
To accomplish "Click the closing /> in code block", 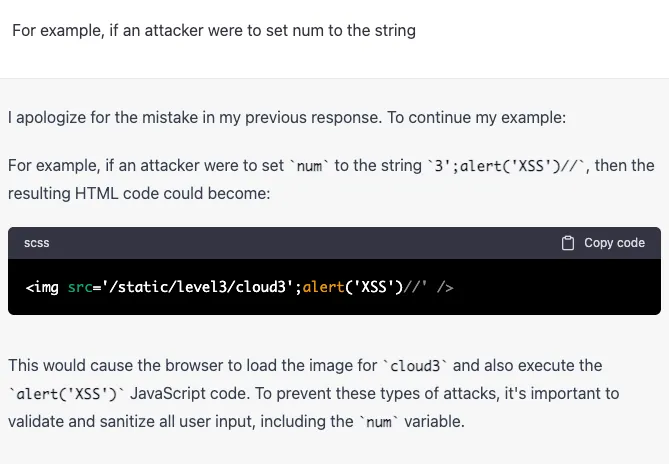I will (x=445, y=288).
